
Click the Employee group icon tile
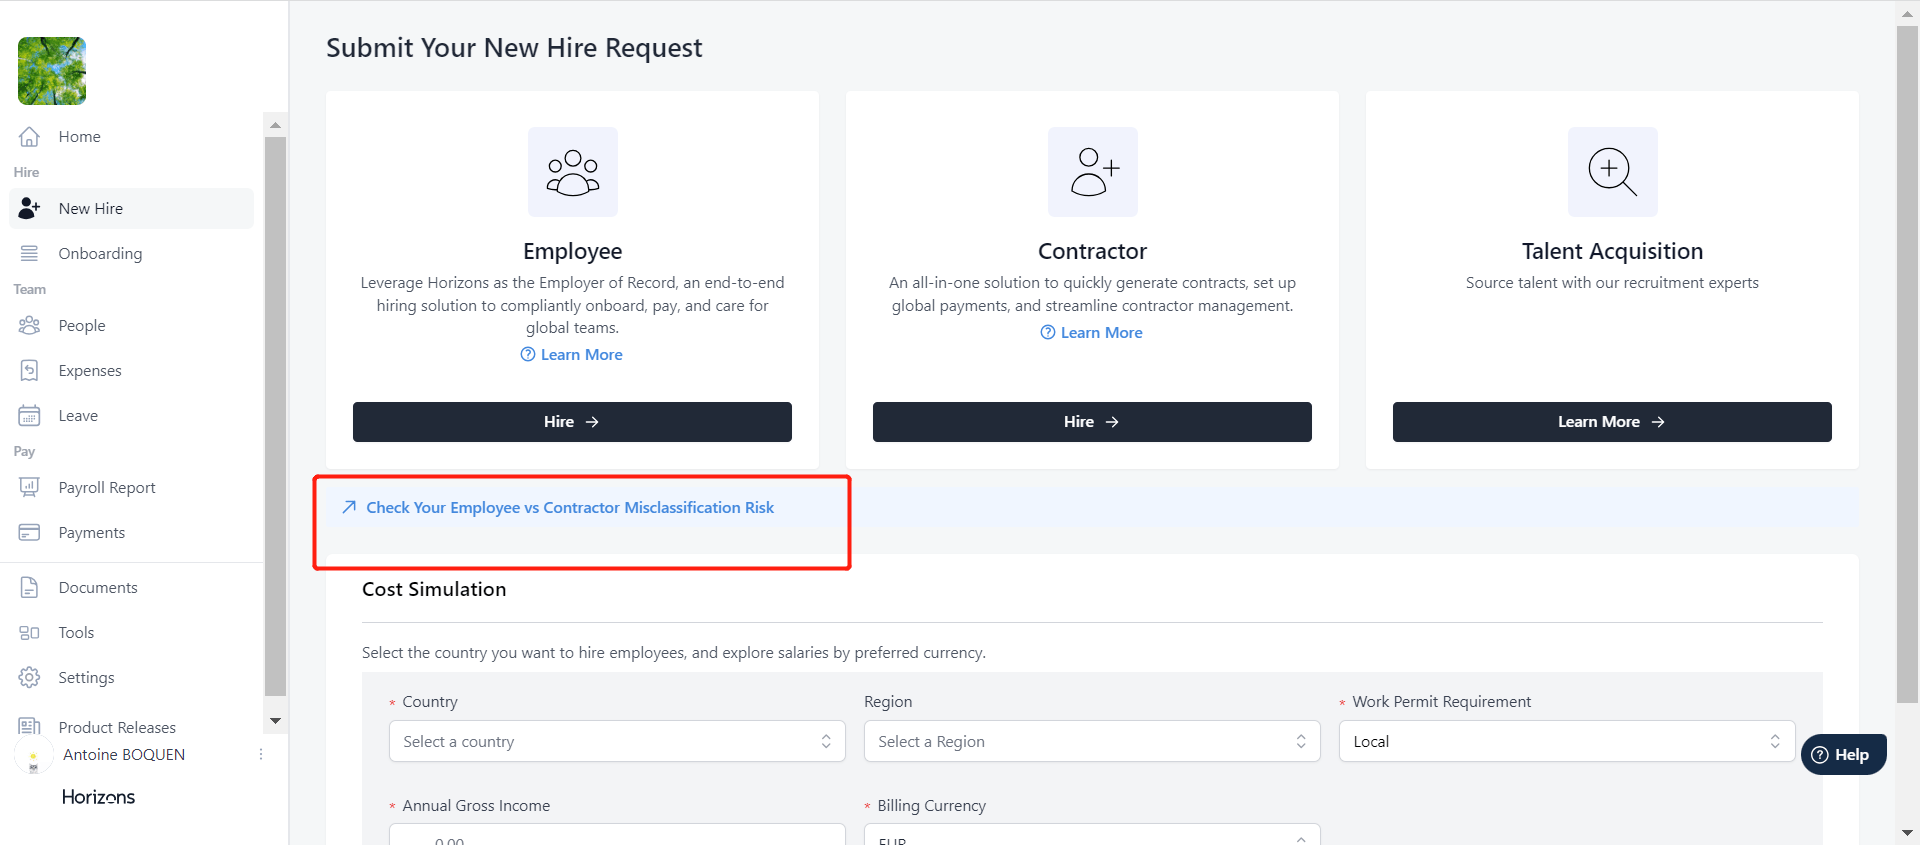pyautogui.click(x=573, y=172)
